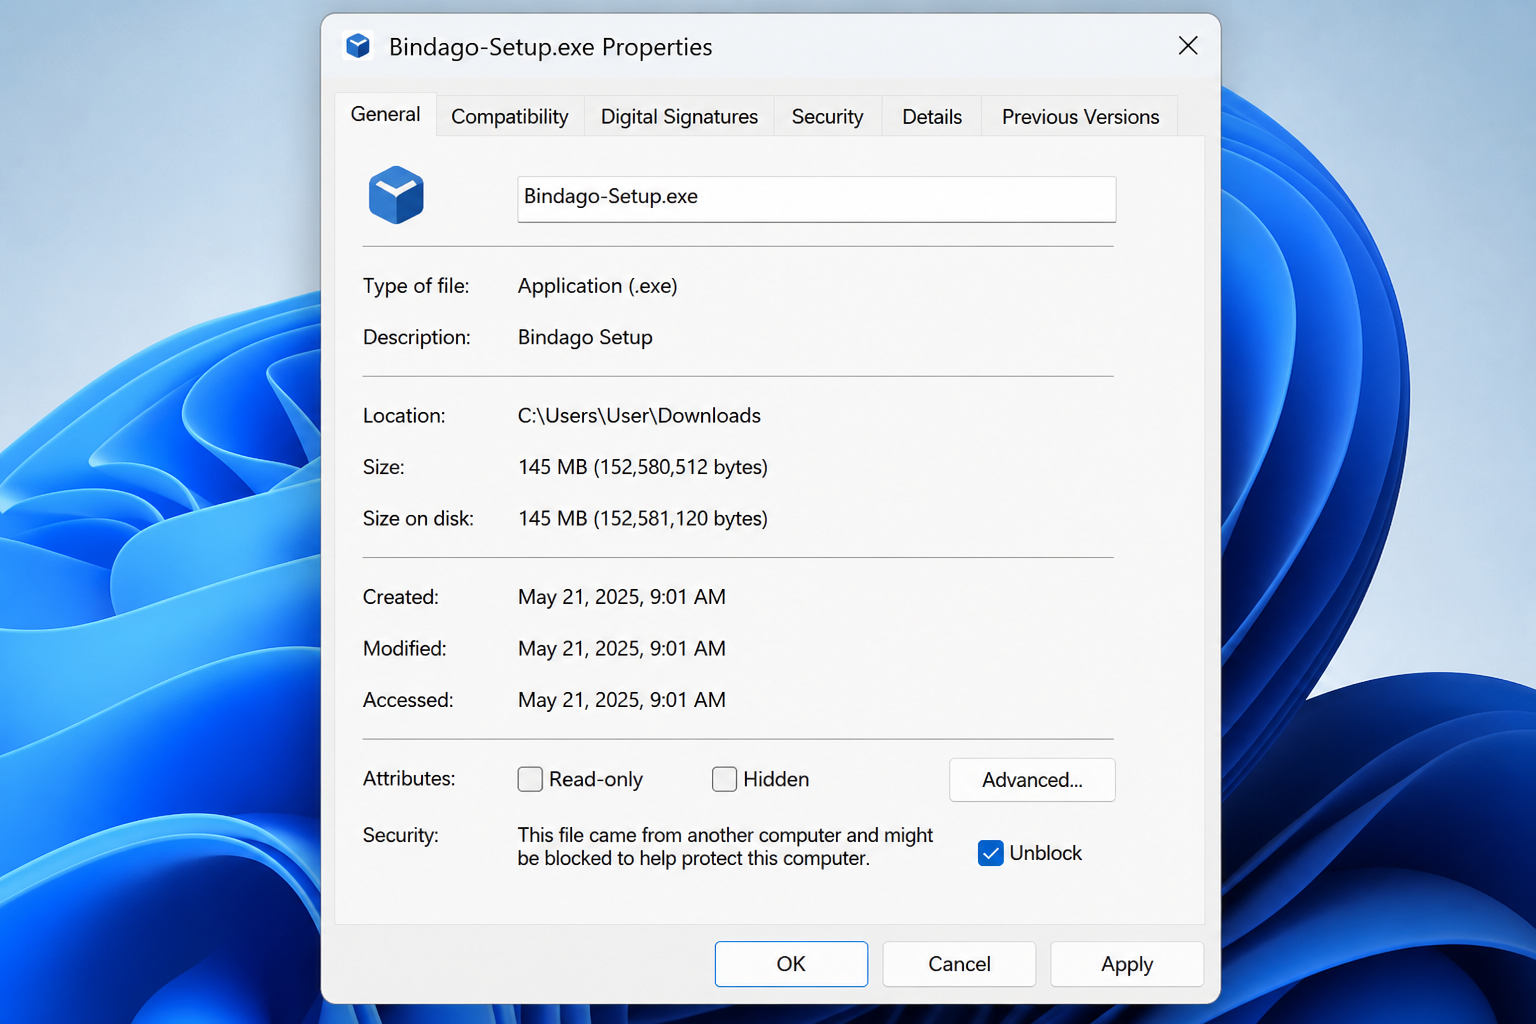Open the Digital Signatures tab
Screen dimensions: 1536x1024
pyautogui.click(x=679, y=117)
